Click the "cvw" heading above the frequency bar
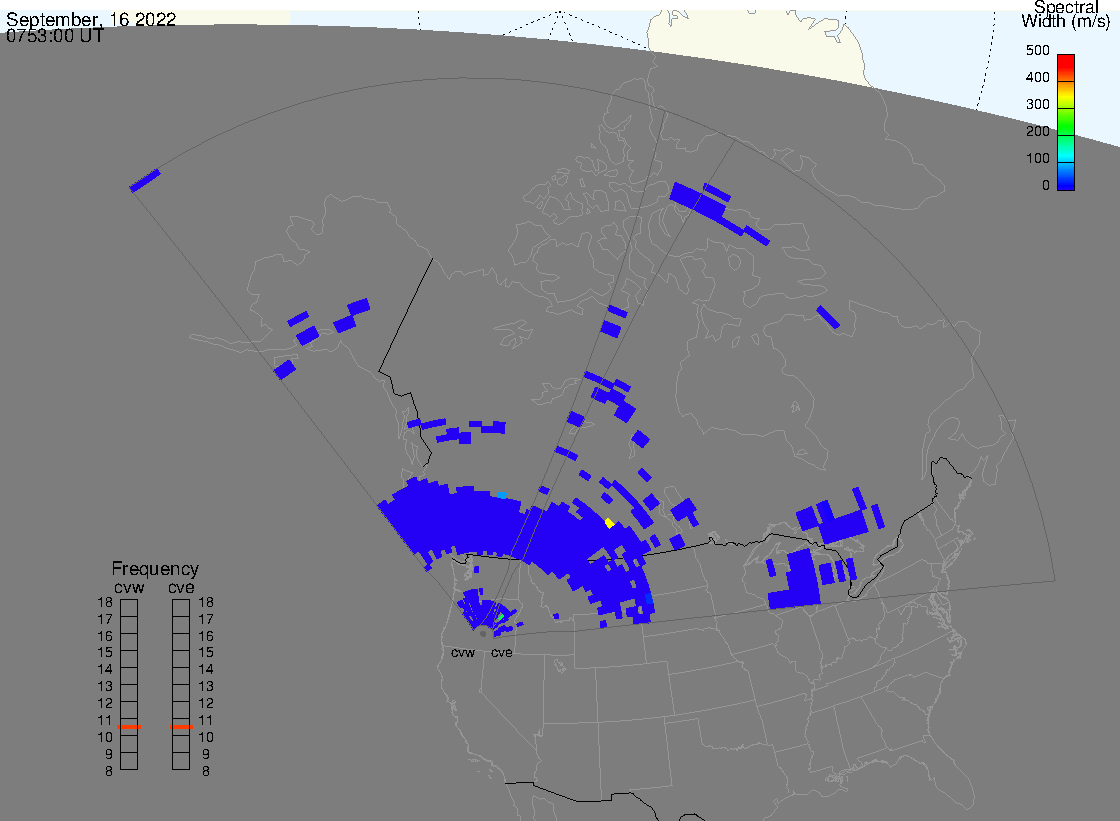The width and height of the screenshot is (1120, 821). coord(129,587)
